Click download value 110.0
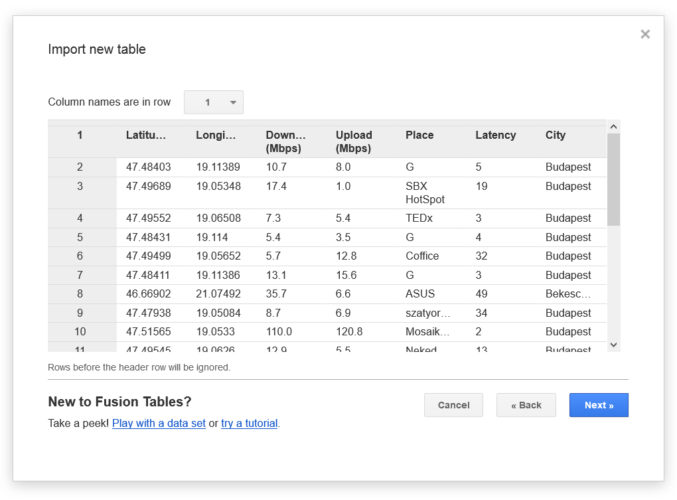The width and height of the screenshot is (677, 500). click(279, 332)
